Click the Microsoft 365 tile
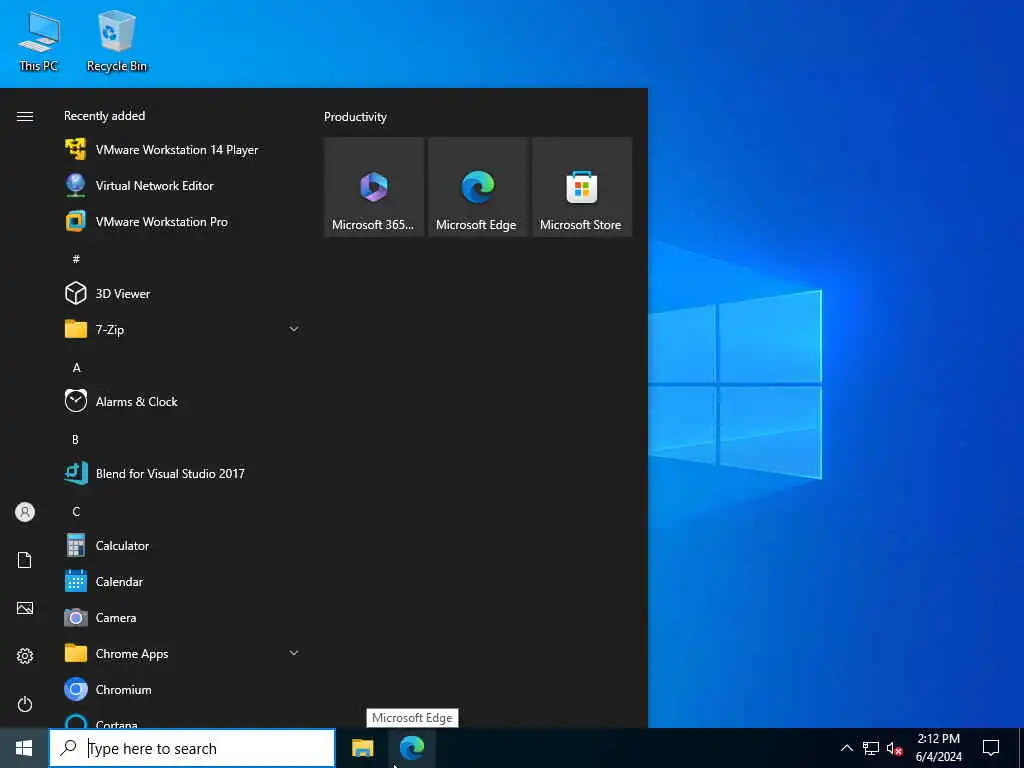Image resolution: width=1024 pixels, height=768 pixels. [x=374, y=187]
